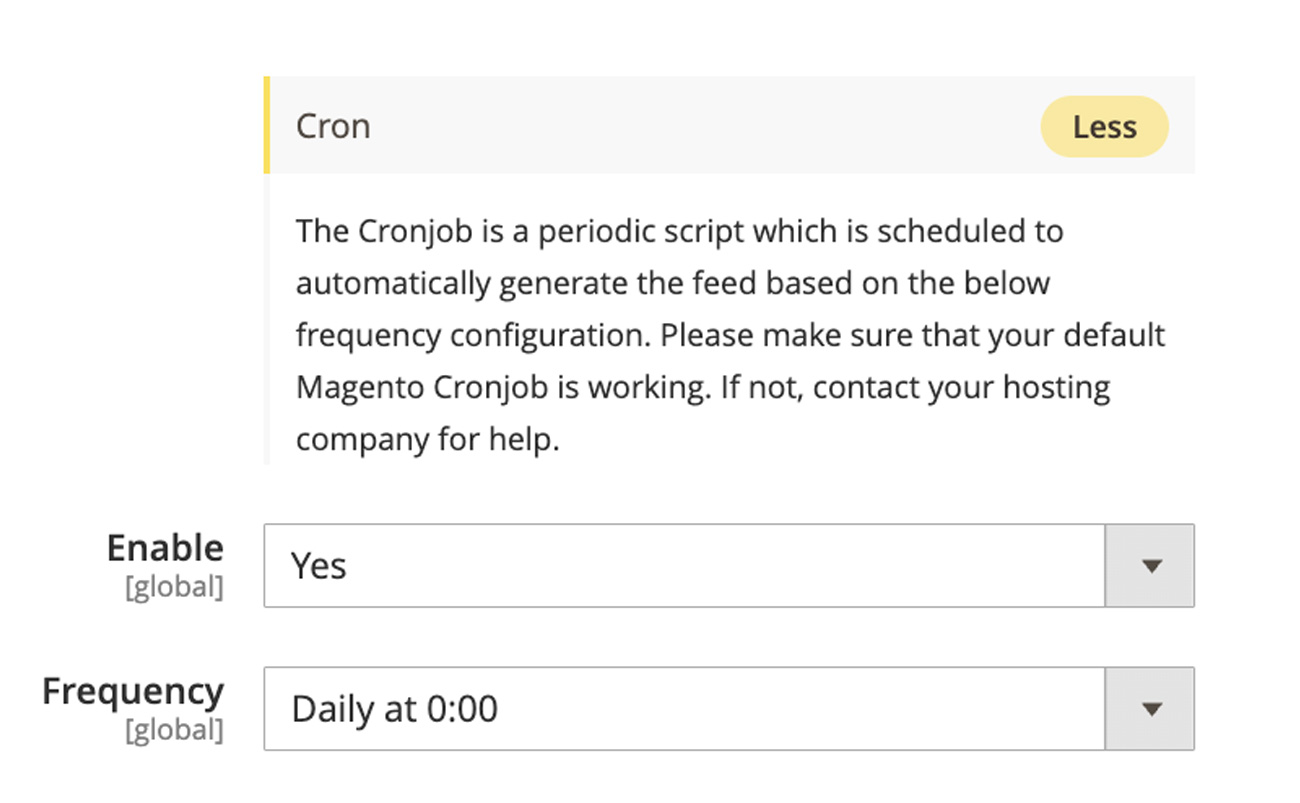Click the gray left border of description
1300x803 pixels.
[x=267, y=320]
